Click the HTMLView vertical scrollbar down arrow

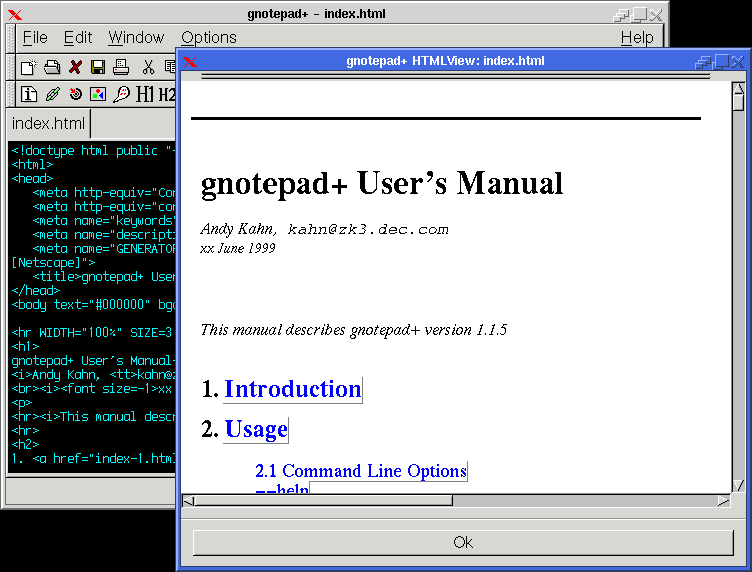point(739,486)
